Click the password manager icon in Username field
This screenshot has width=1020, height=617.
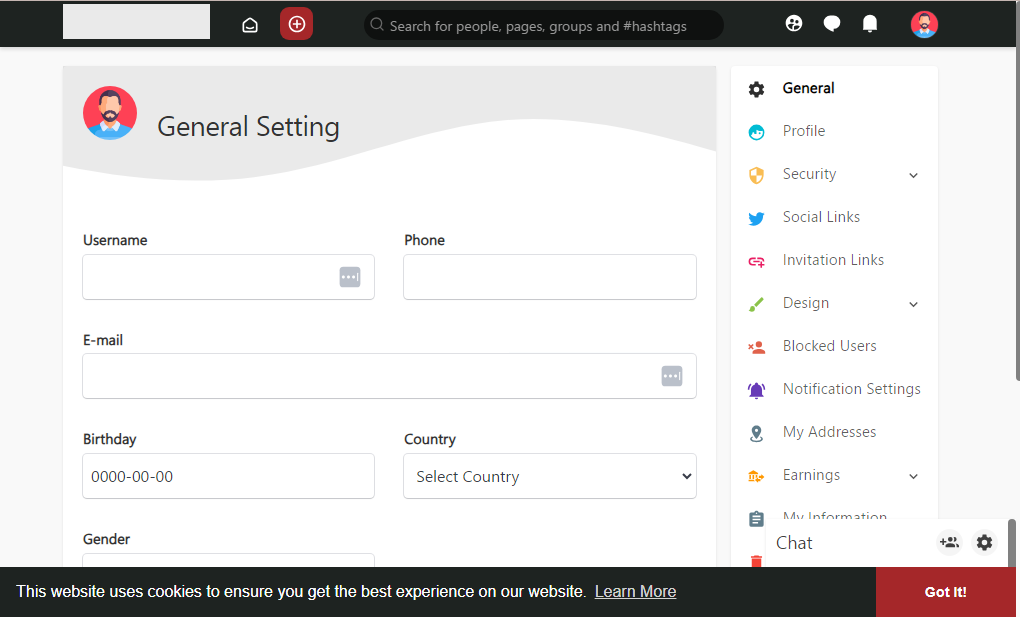coord(350,277)
